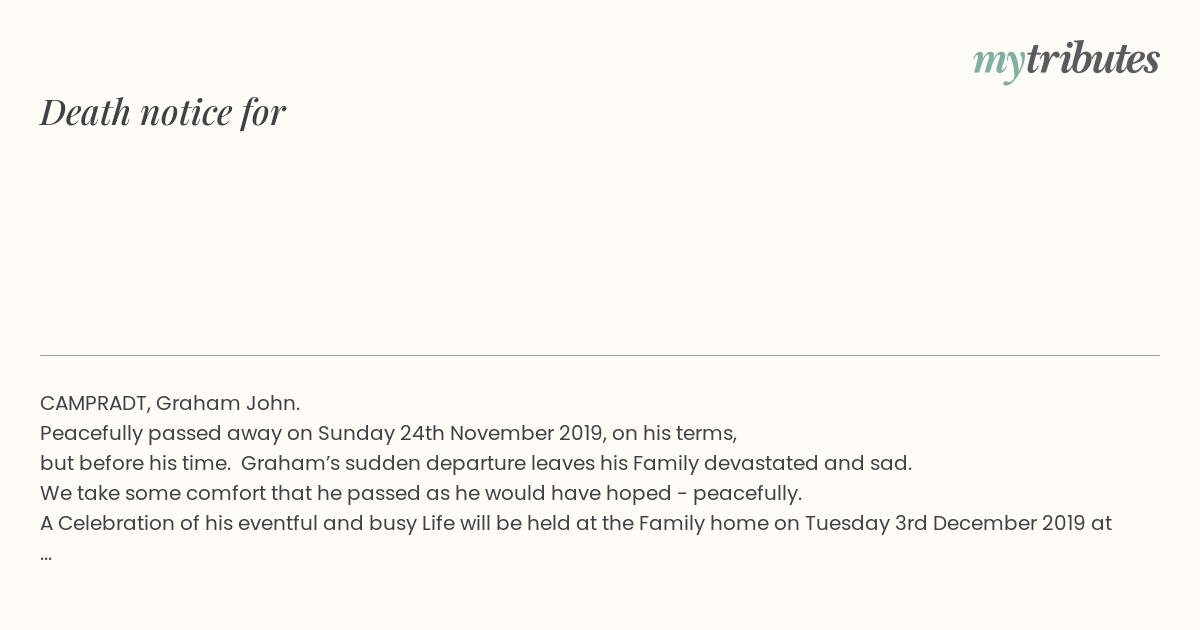Click the truncation ellipsis at text end

[46, 555]
